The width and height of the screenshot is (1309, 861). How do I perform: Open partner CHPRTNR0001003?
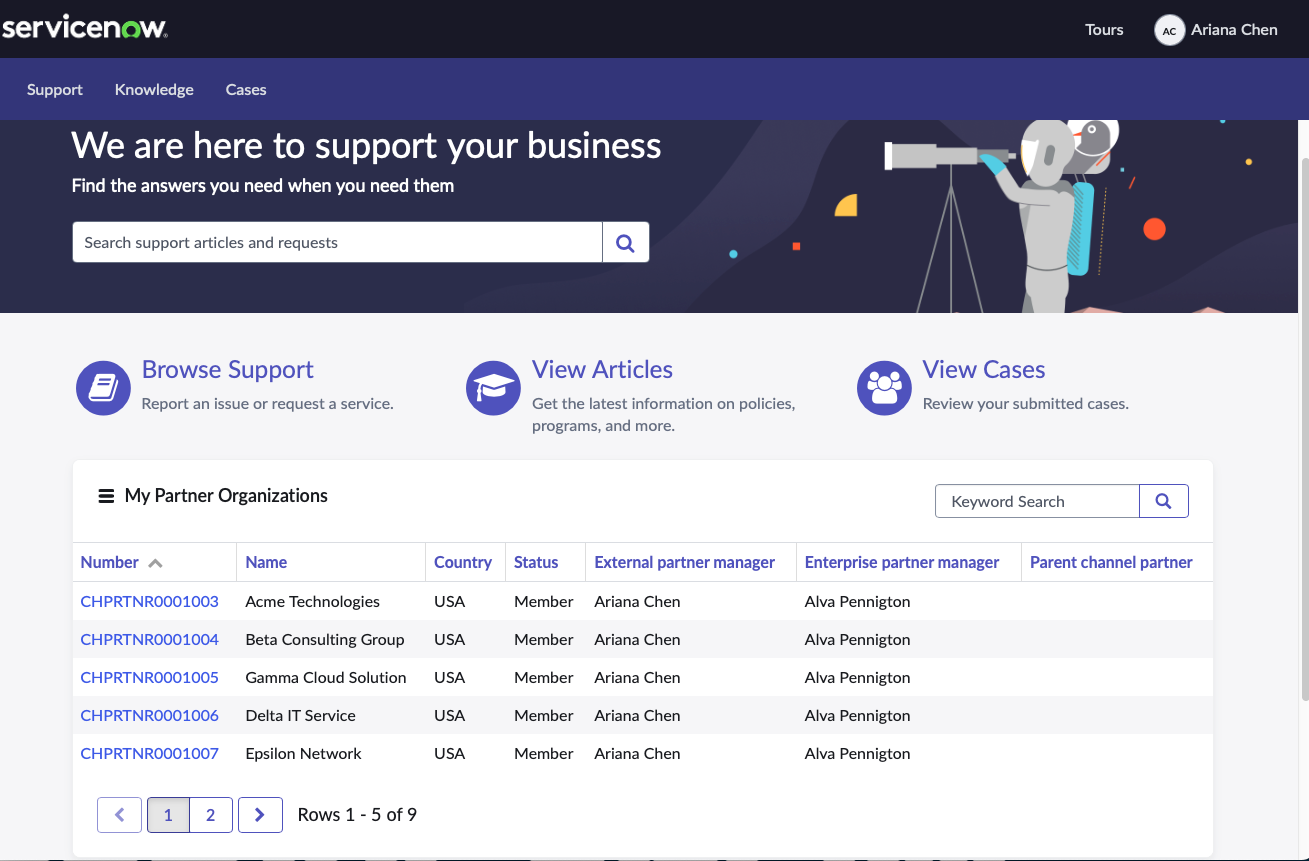coord(150,601)
